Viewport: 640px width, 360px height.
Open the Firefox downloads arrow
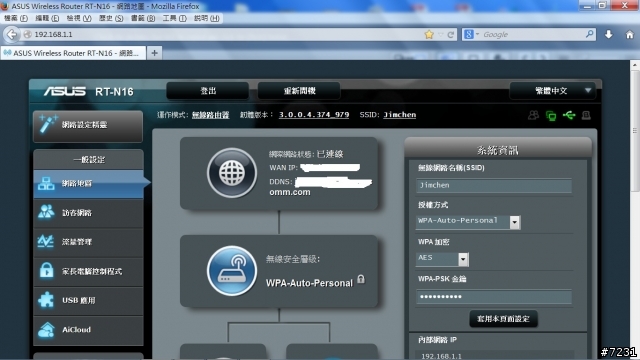coord(608,34)
